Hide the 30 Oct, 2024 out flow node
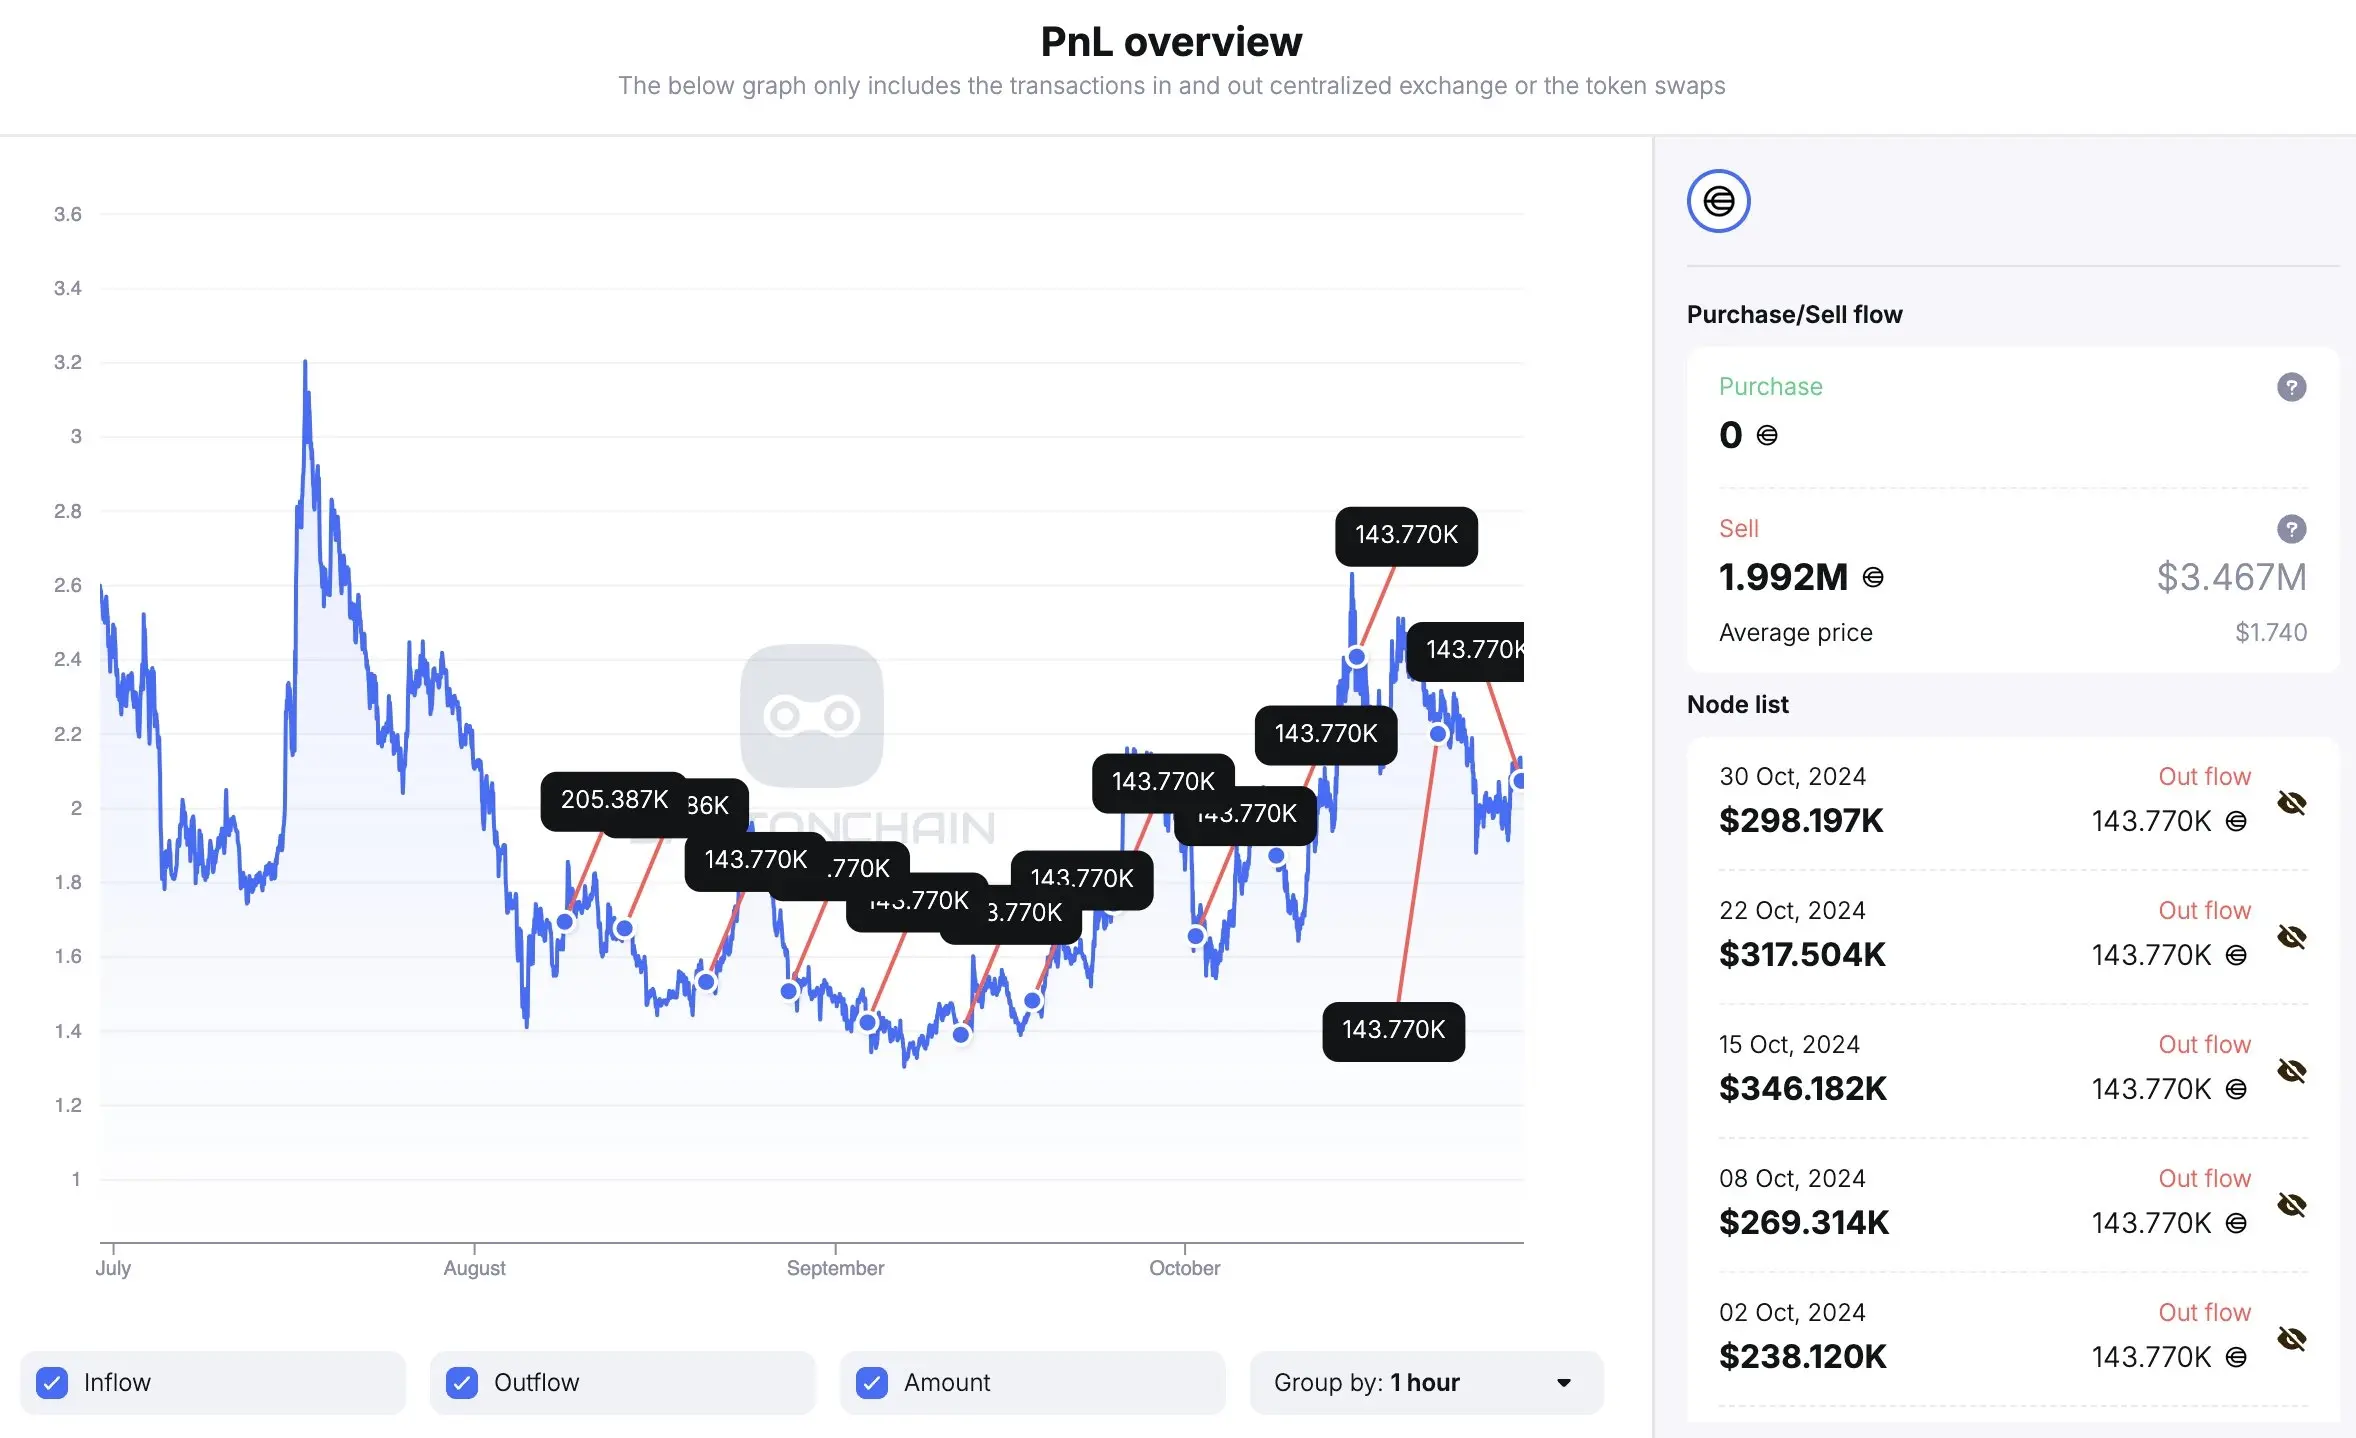Viewport: 2356px width, 1438px height. click(x=2291, y=803)
